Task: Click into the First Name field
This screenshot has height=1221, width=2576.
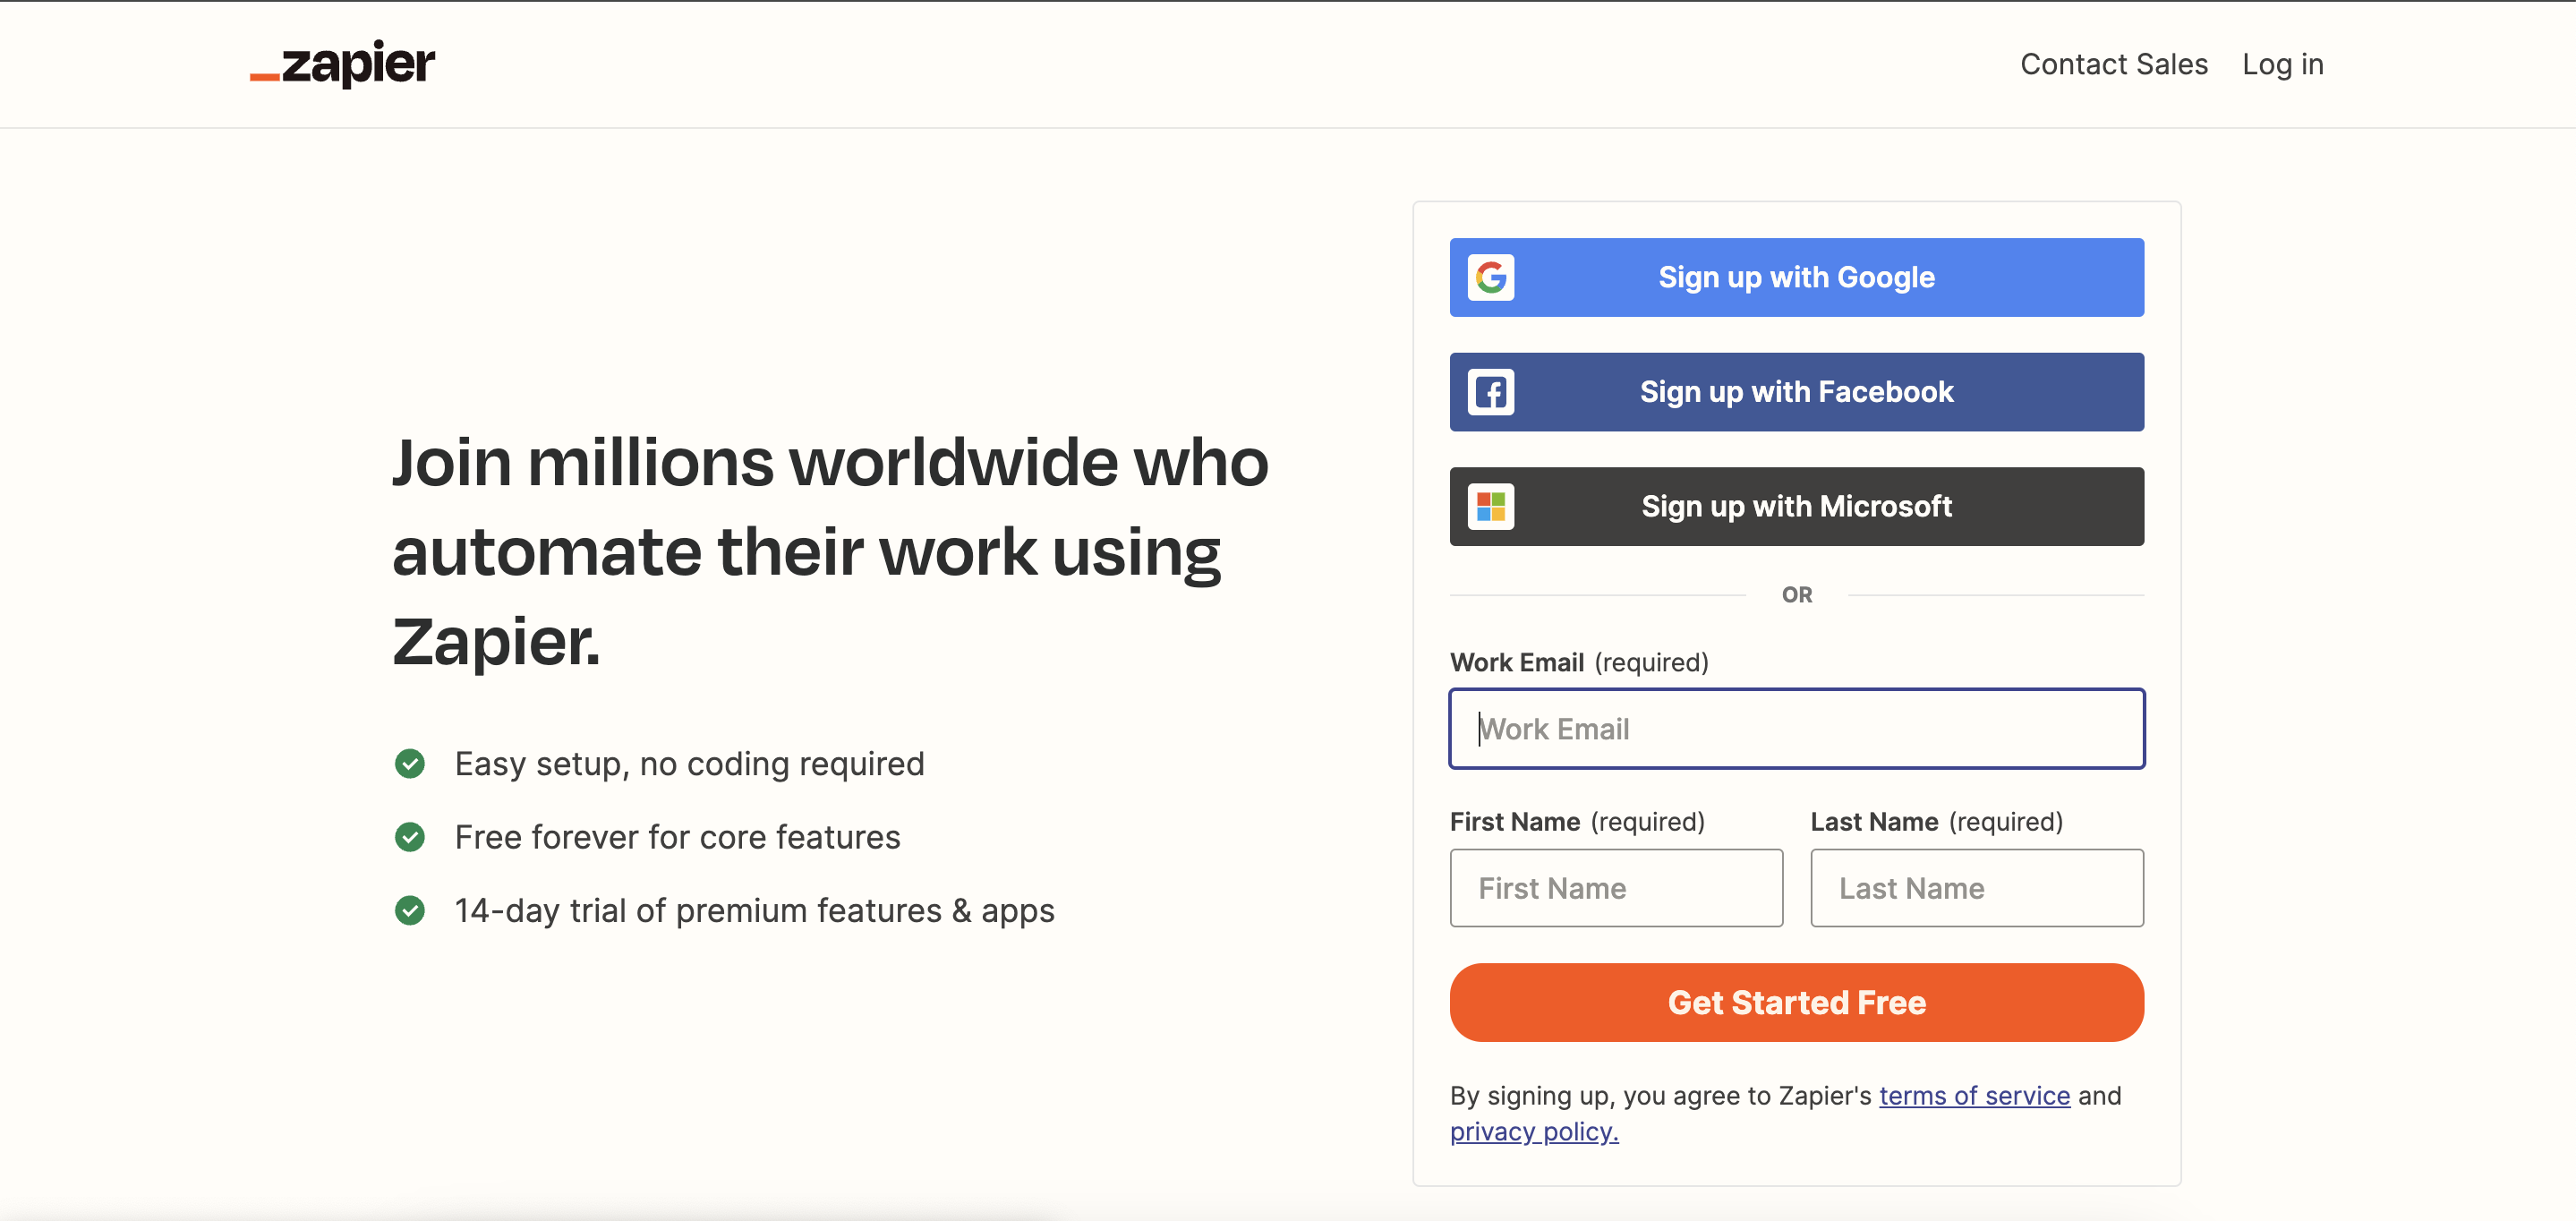Action: [1616, 888]
